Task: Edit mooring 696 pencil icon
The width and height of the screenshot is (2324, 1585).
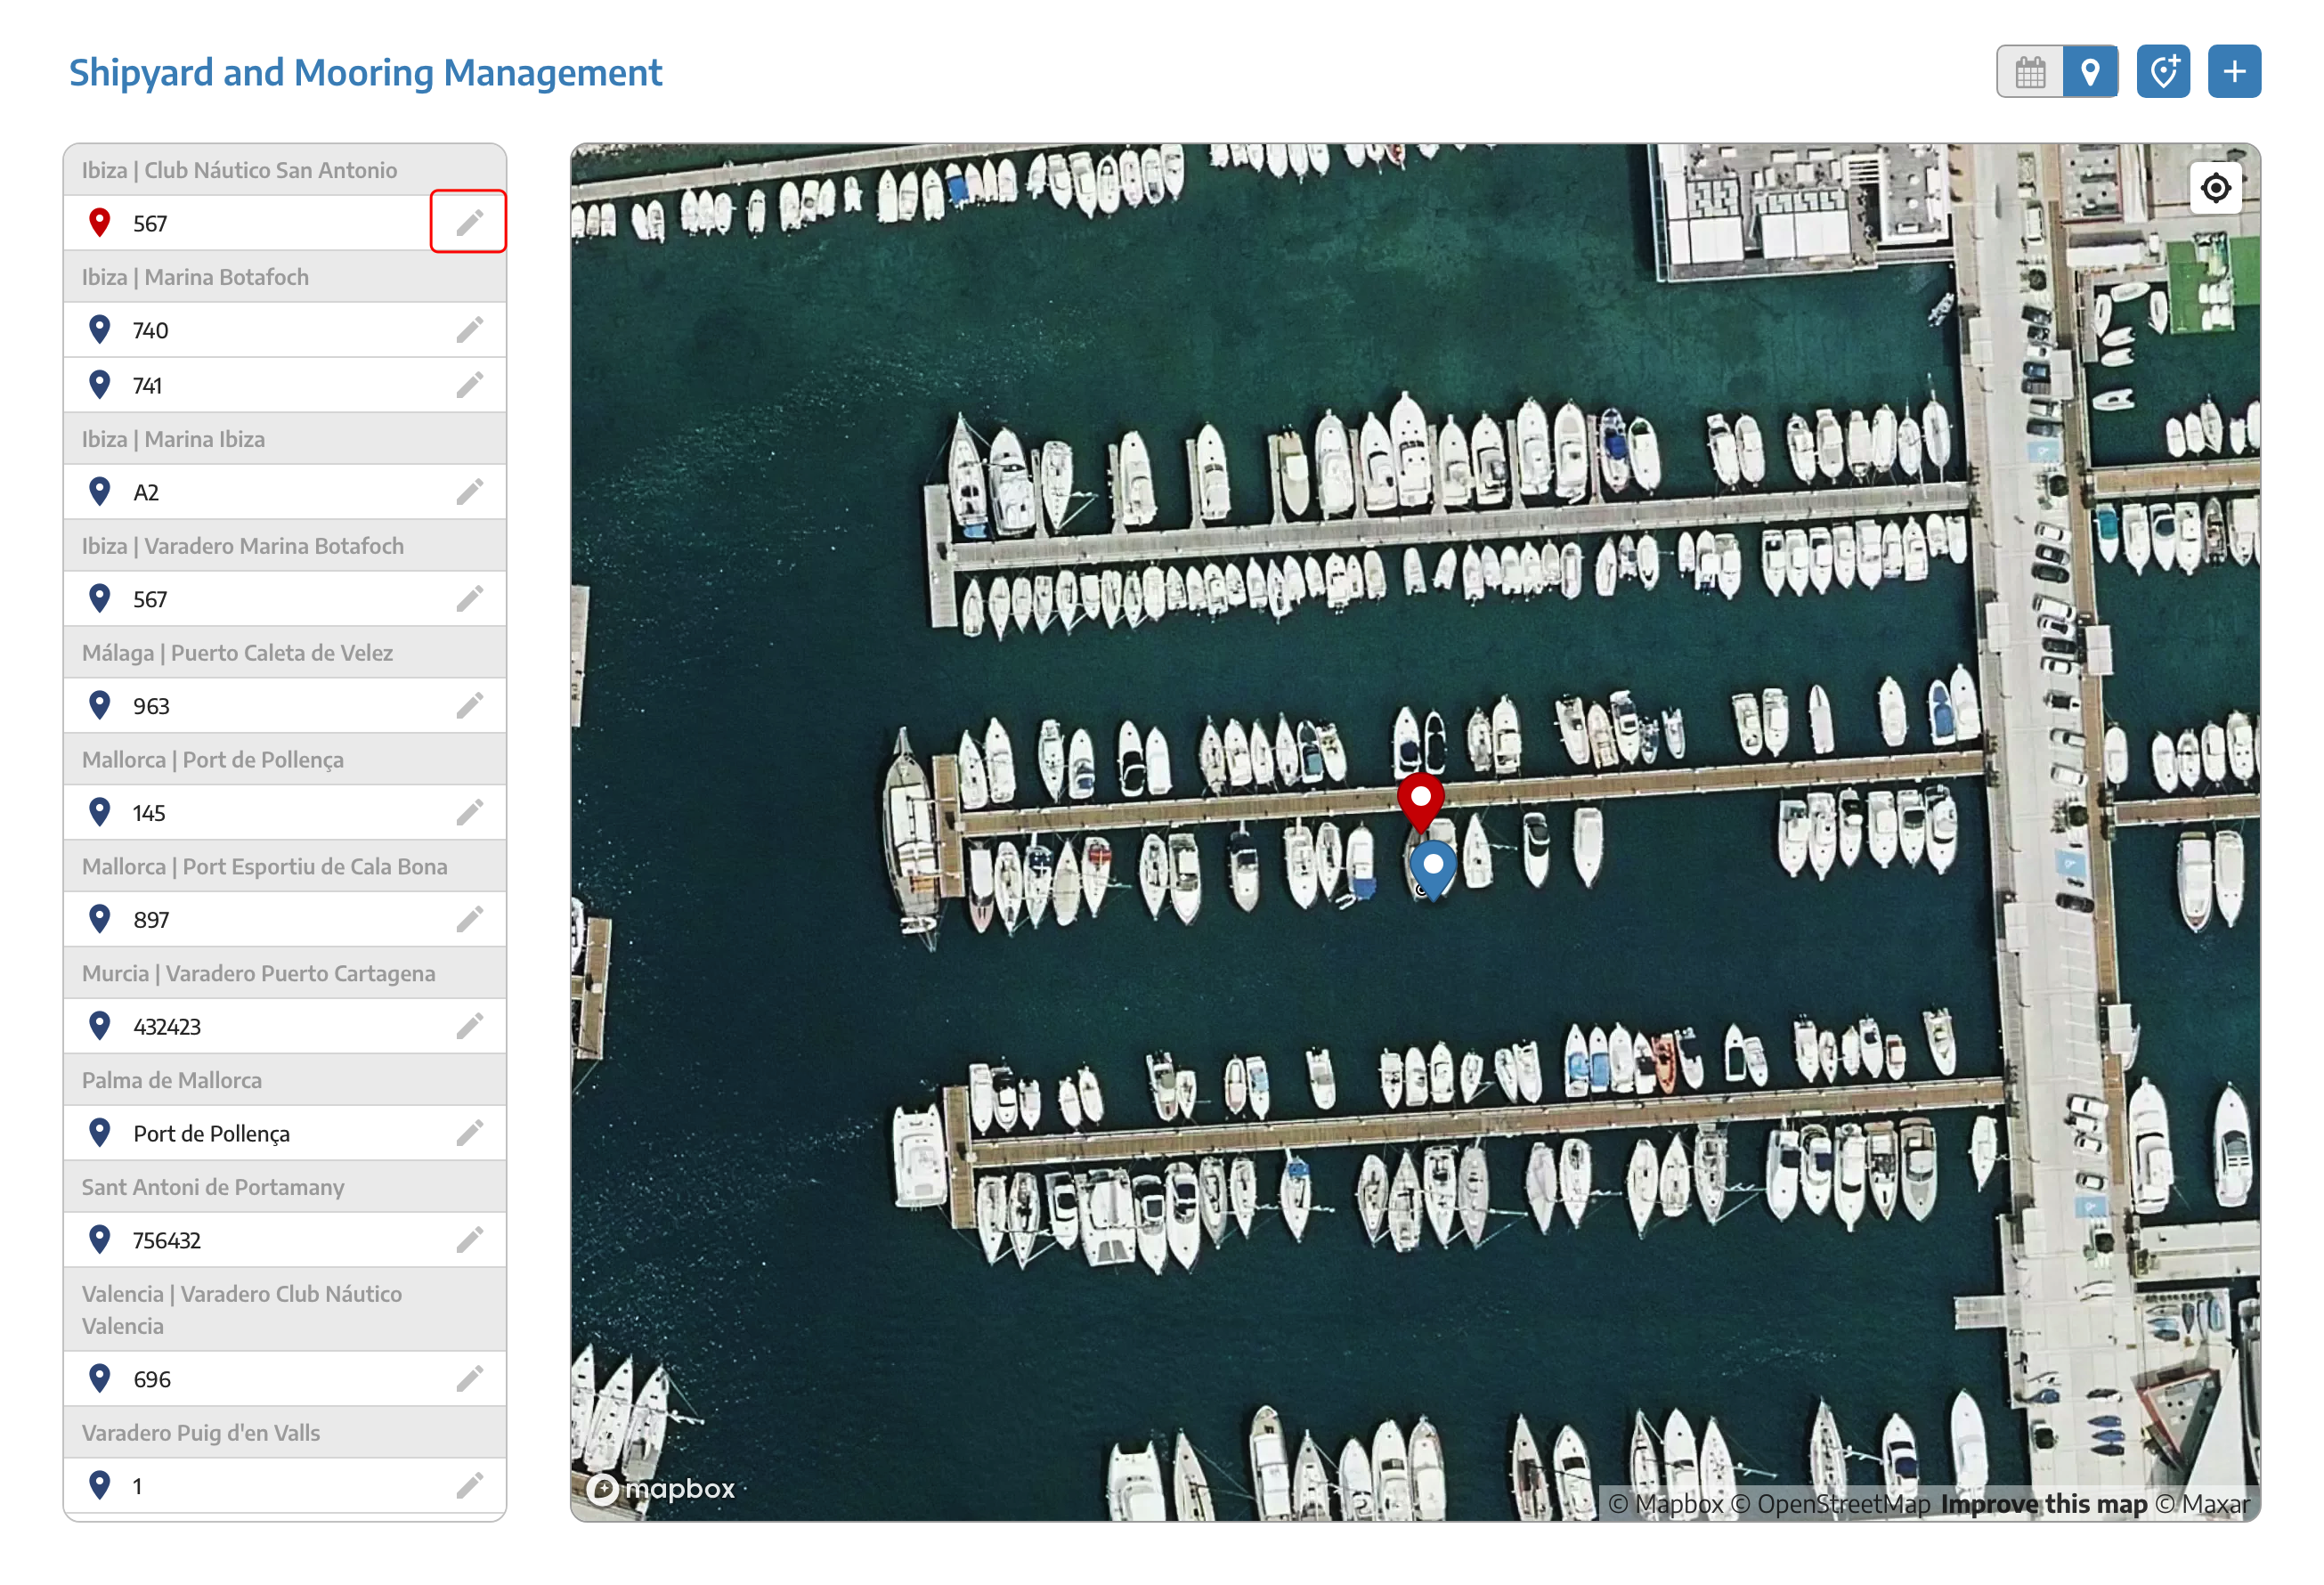Action: pyautogui.click(x=469, y=1380)
